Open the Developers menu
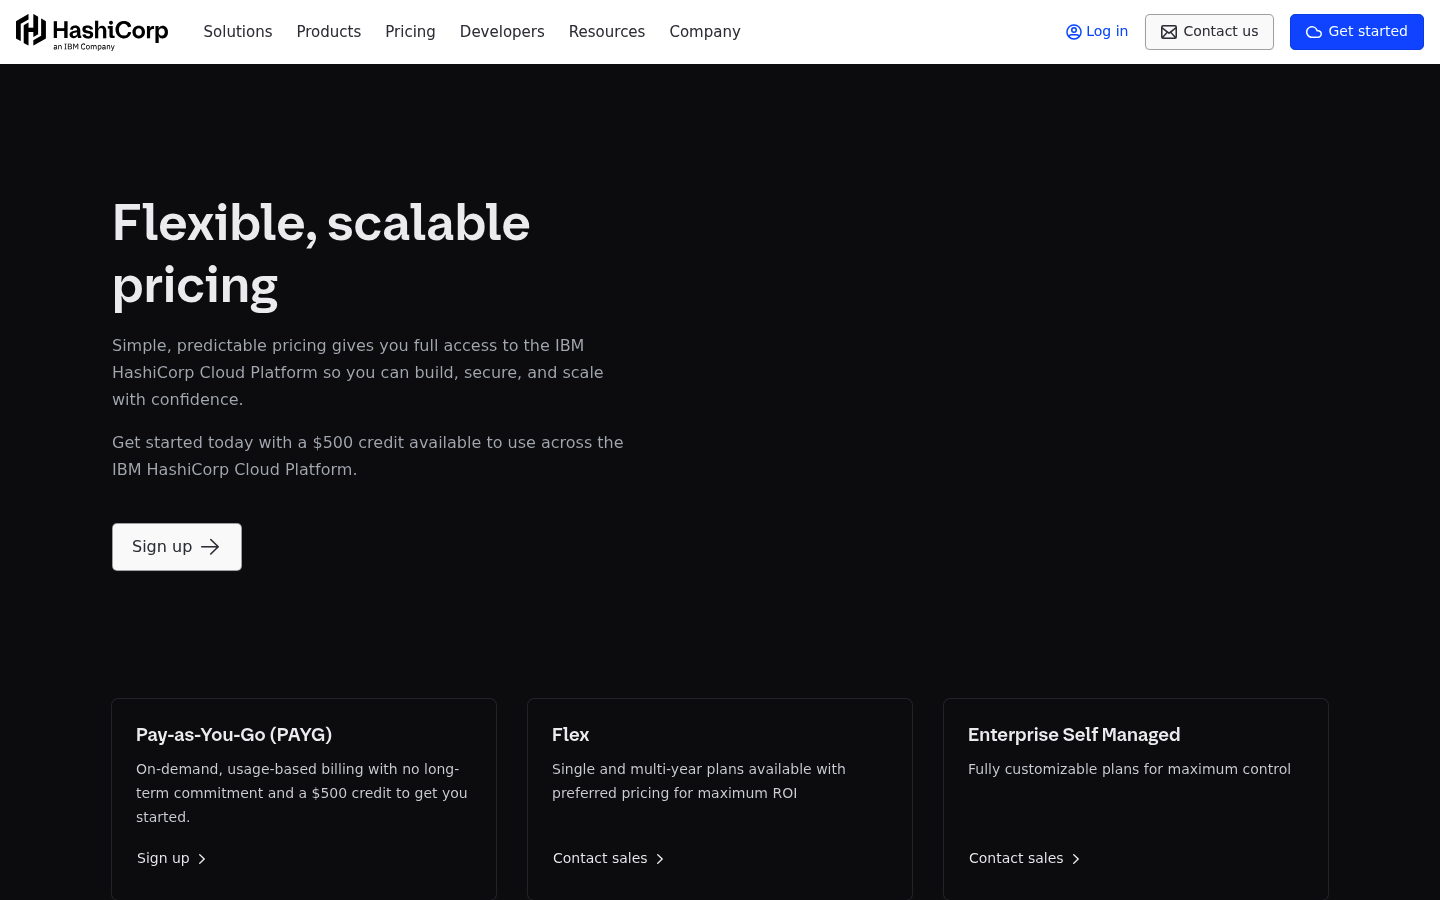1440x900 pixels. pos(502,32)
